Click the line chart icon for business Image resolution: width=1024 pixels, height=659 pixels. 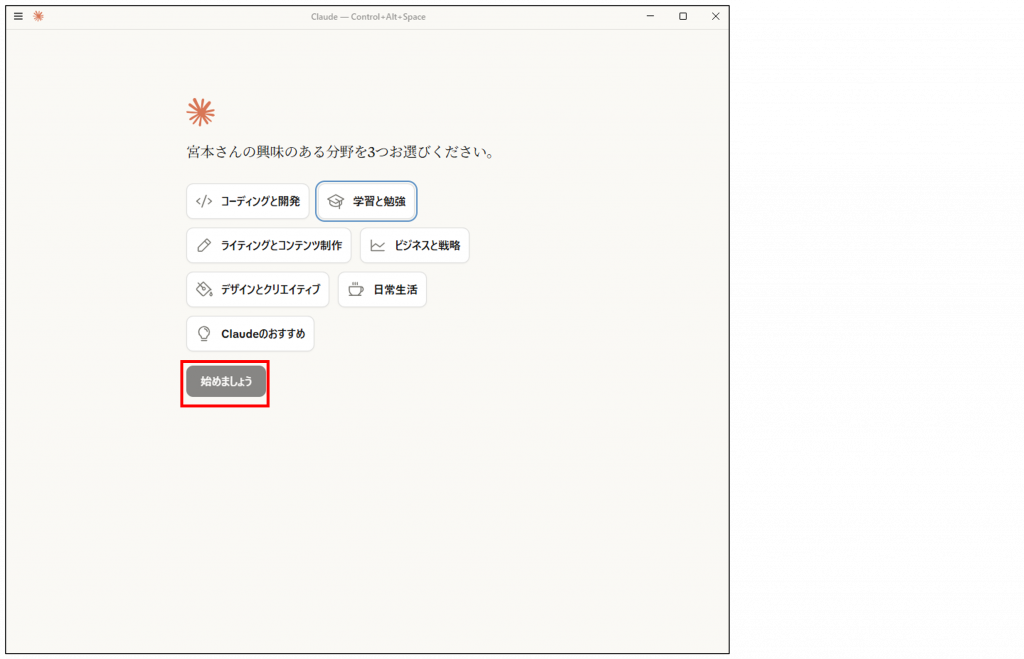(x=378, y=245)
